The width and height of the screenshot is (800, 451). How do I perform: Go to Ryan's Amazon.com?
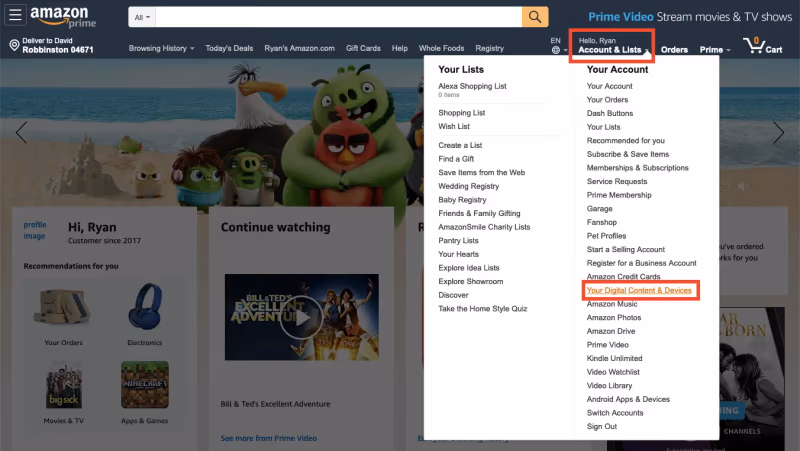tap(299, 48)
